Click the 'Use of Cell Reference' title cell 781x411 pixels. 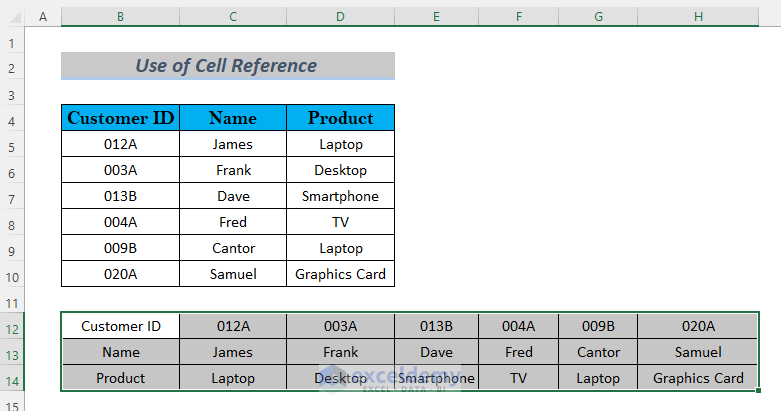coord(228,66)
